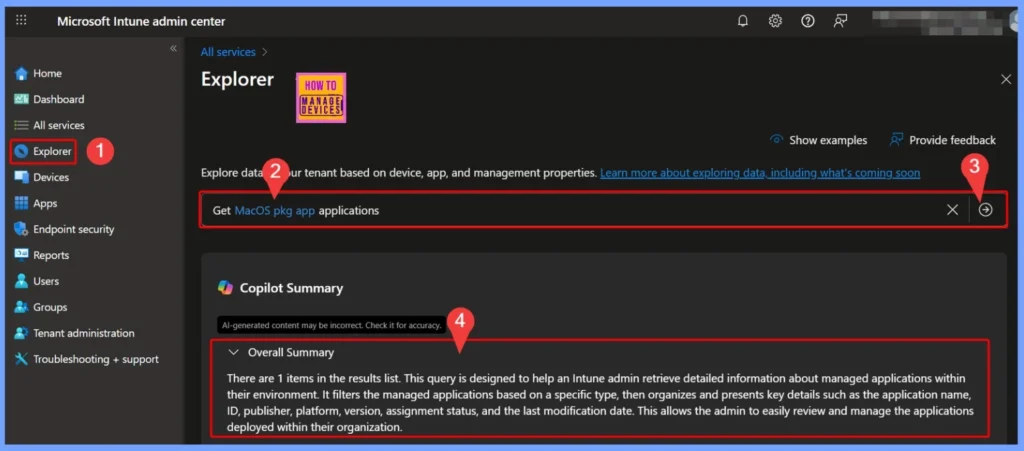Open the Learn more about exploring data link
The width and height of the screenshot is (1024, 451).
click(760, 173)
